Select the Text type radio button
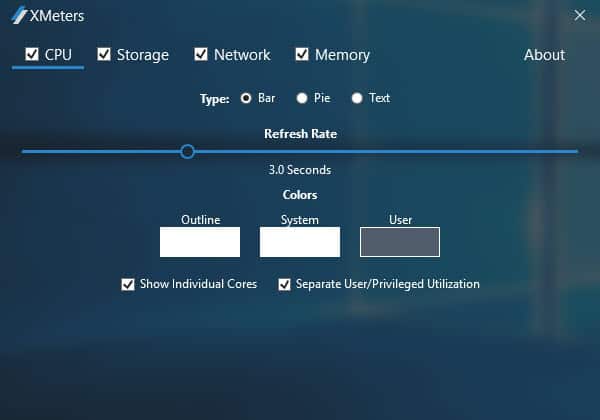The image size is (600, 420). pos(356,98)
